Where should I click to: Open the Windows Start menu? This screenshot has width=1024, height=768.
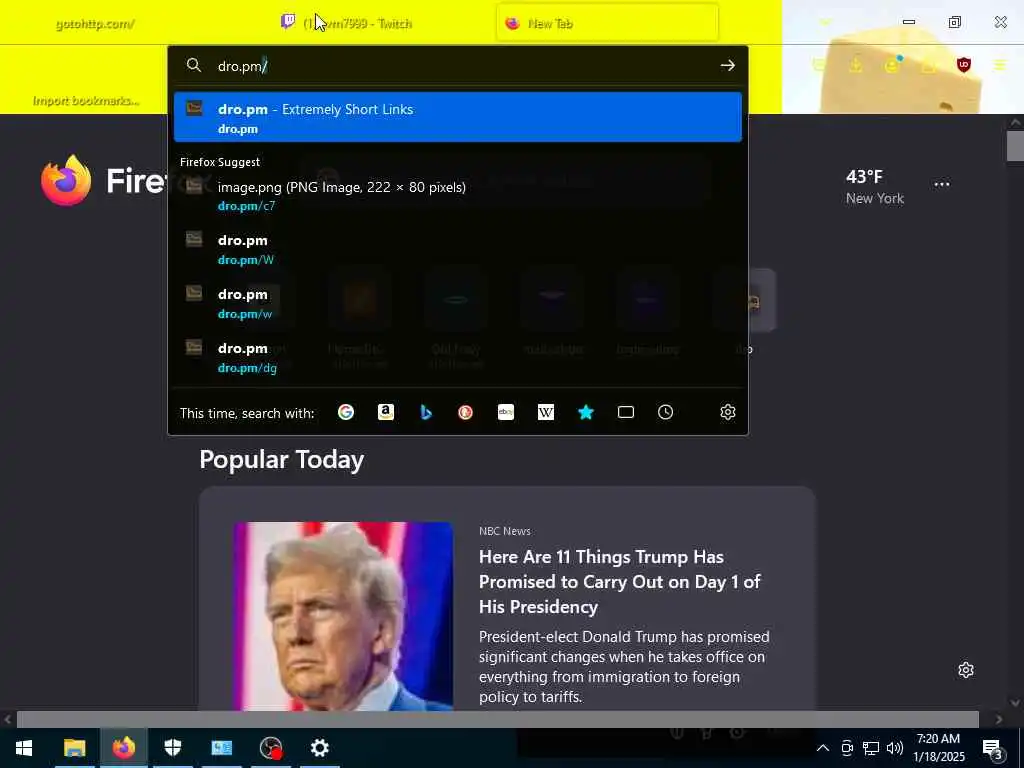click(x=24, y=748)
